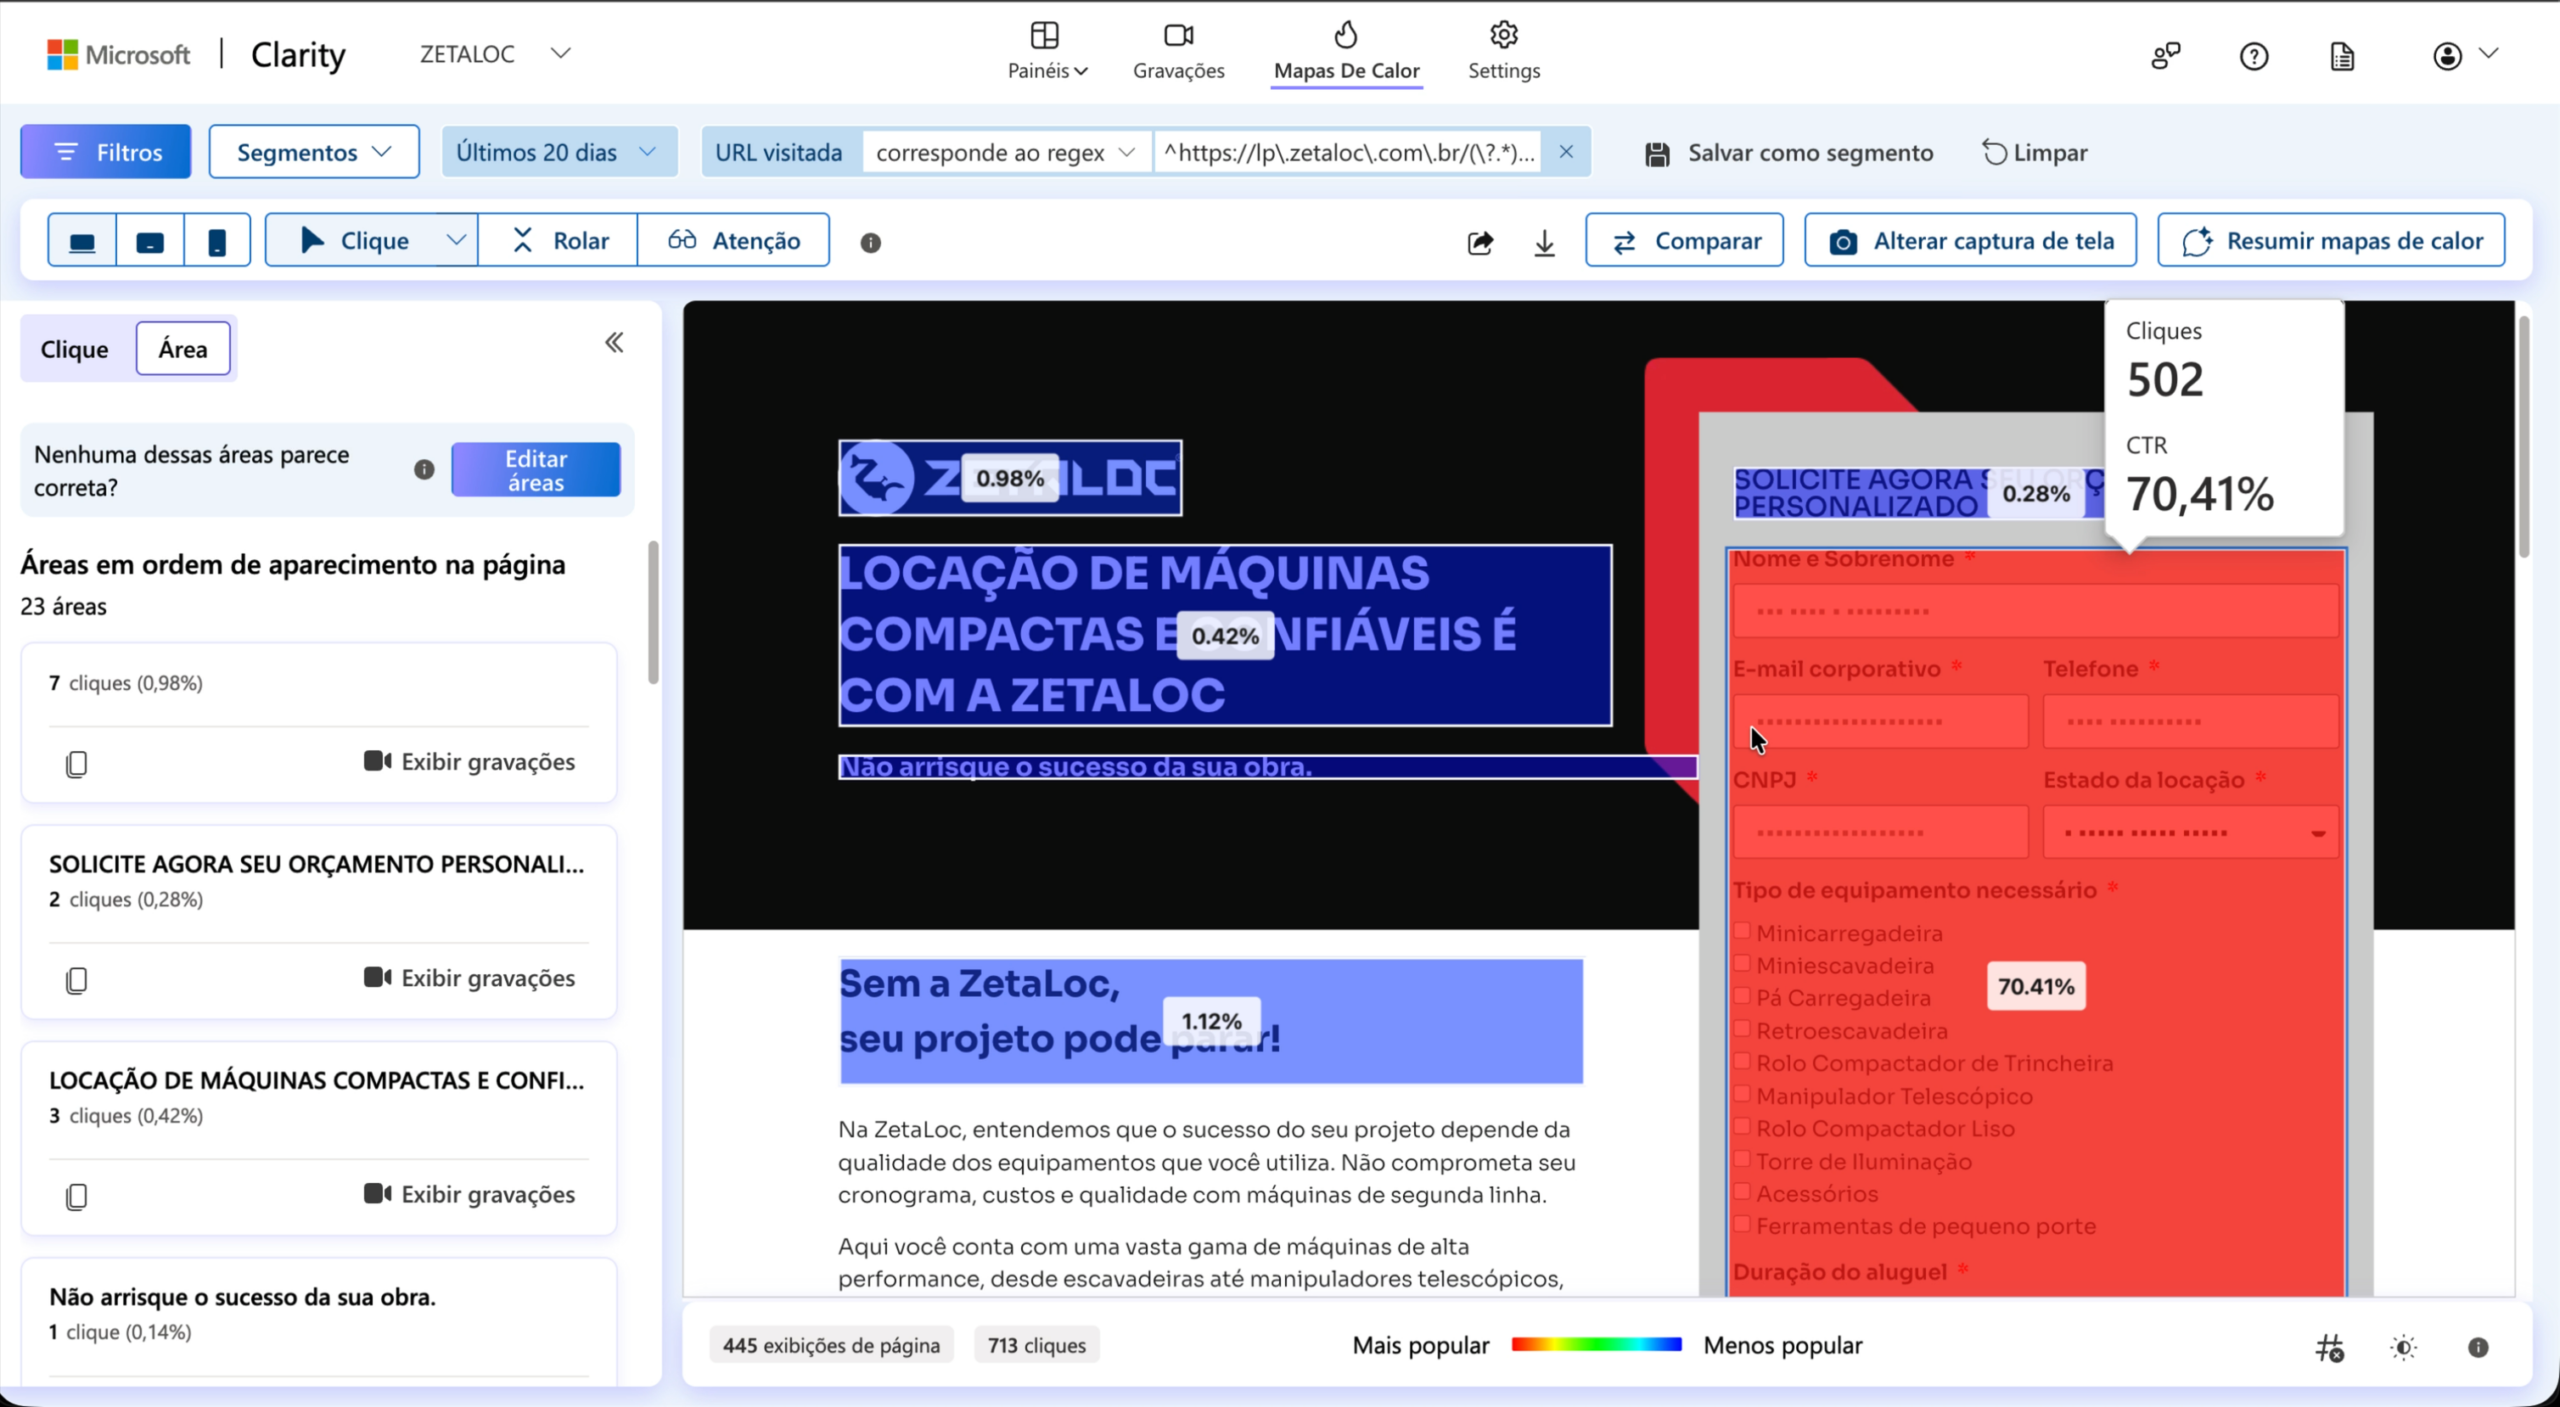This screenshot has height=1407, width=2560.
Task: Copy the 7 cliques area card
Action: coord(76,764)
